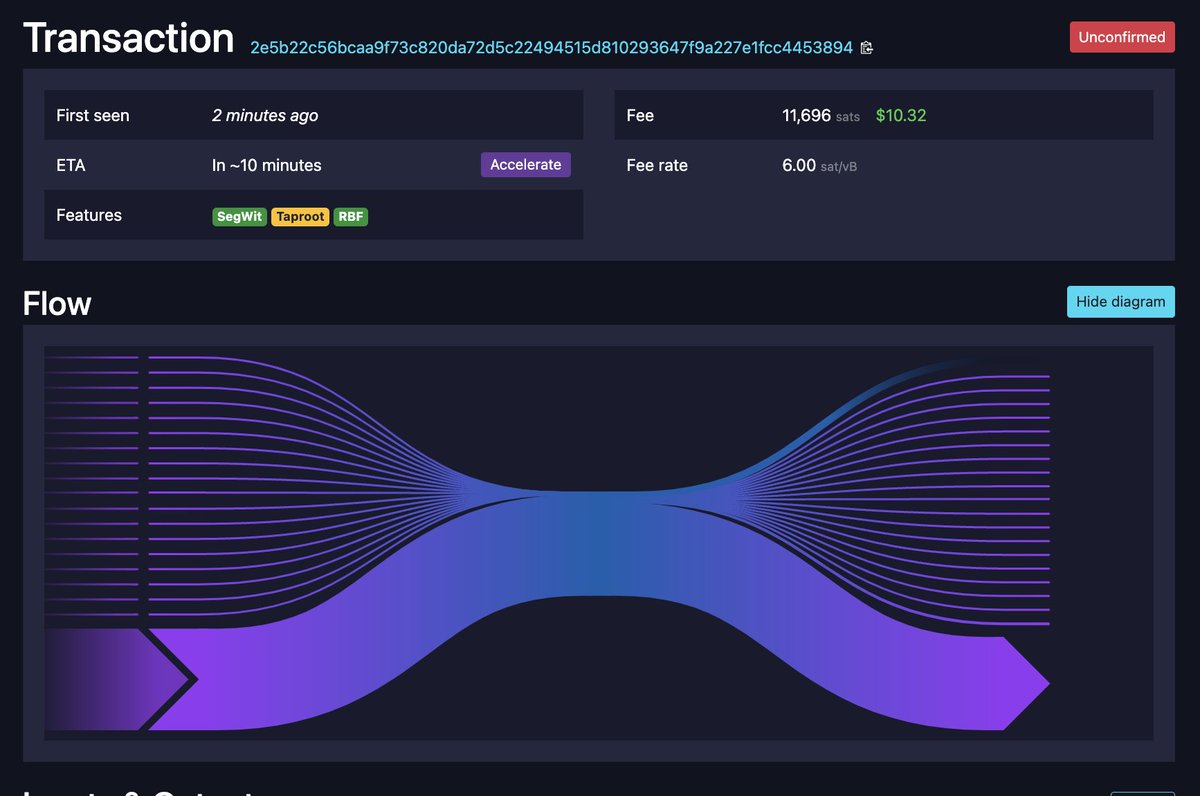Click the 6.00 sat/vB fee rate
This screenshot has height=796, width=1200.
819,165
